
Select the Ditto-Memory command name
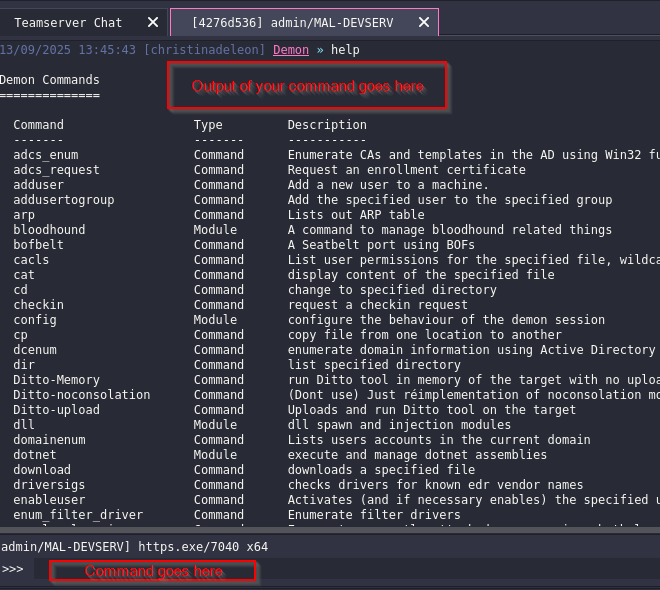[x=56, y=380]
